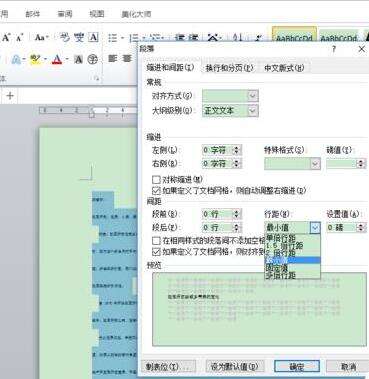The width and height of the screenshot is (369, 379).
Task: Click the Grow Font icon
Action: (6, 37)
